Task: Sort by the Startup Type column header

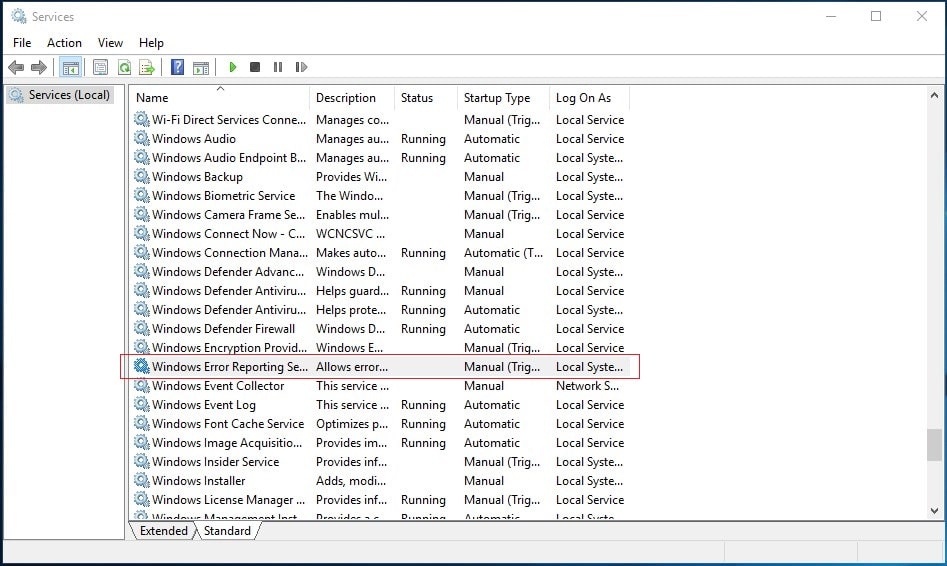Action: 504,98
